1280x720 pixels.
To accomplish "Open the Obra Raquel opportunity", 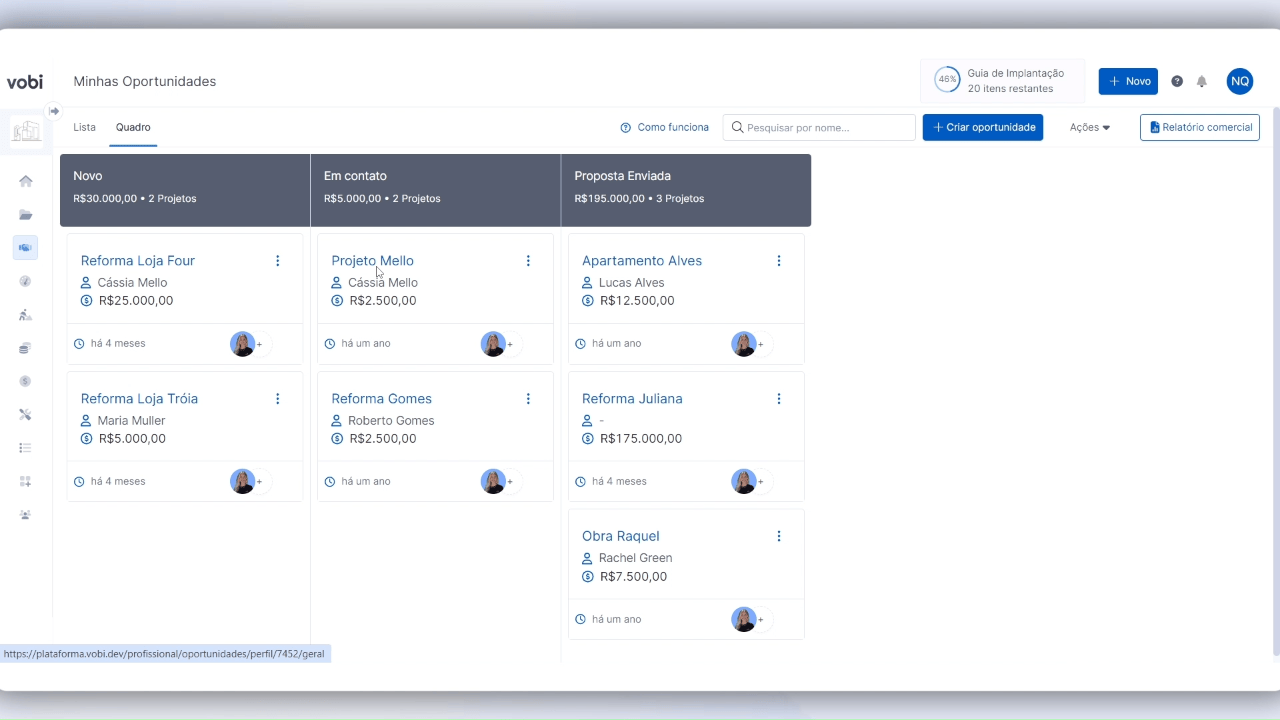I will click(621, 536).
